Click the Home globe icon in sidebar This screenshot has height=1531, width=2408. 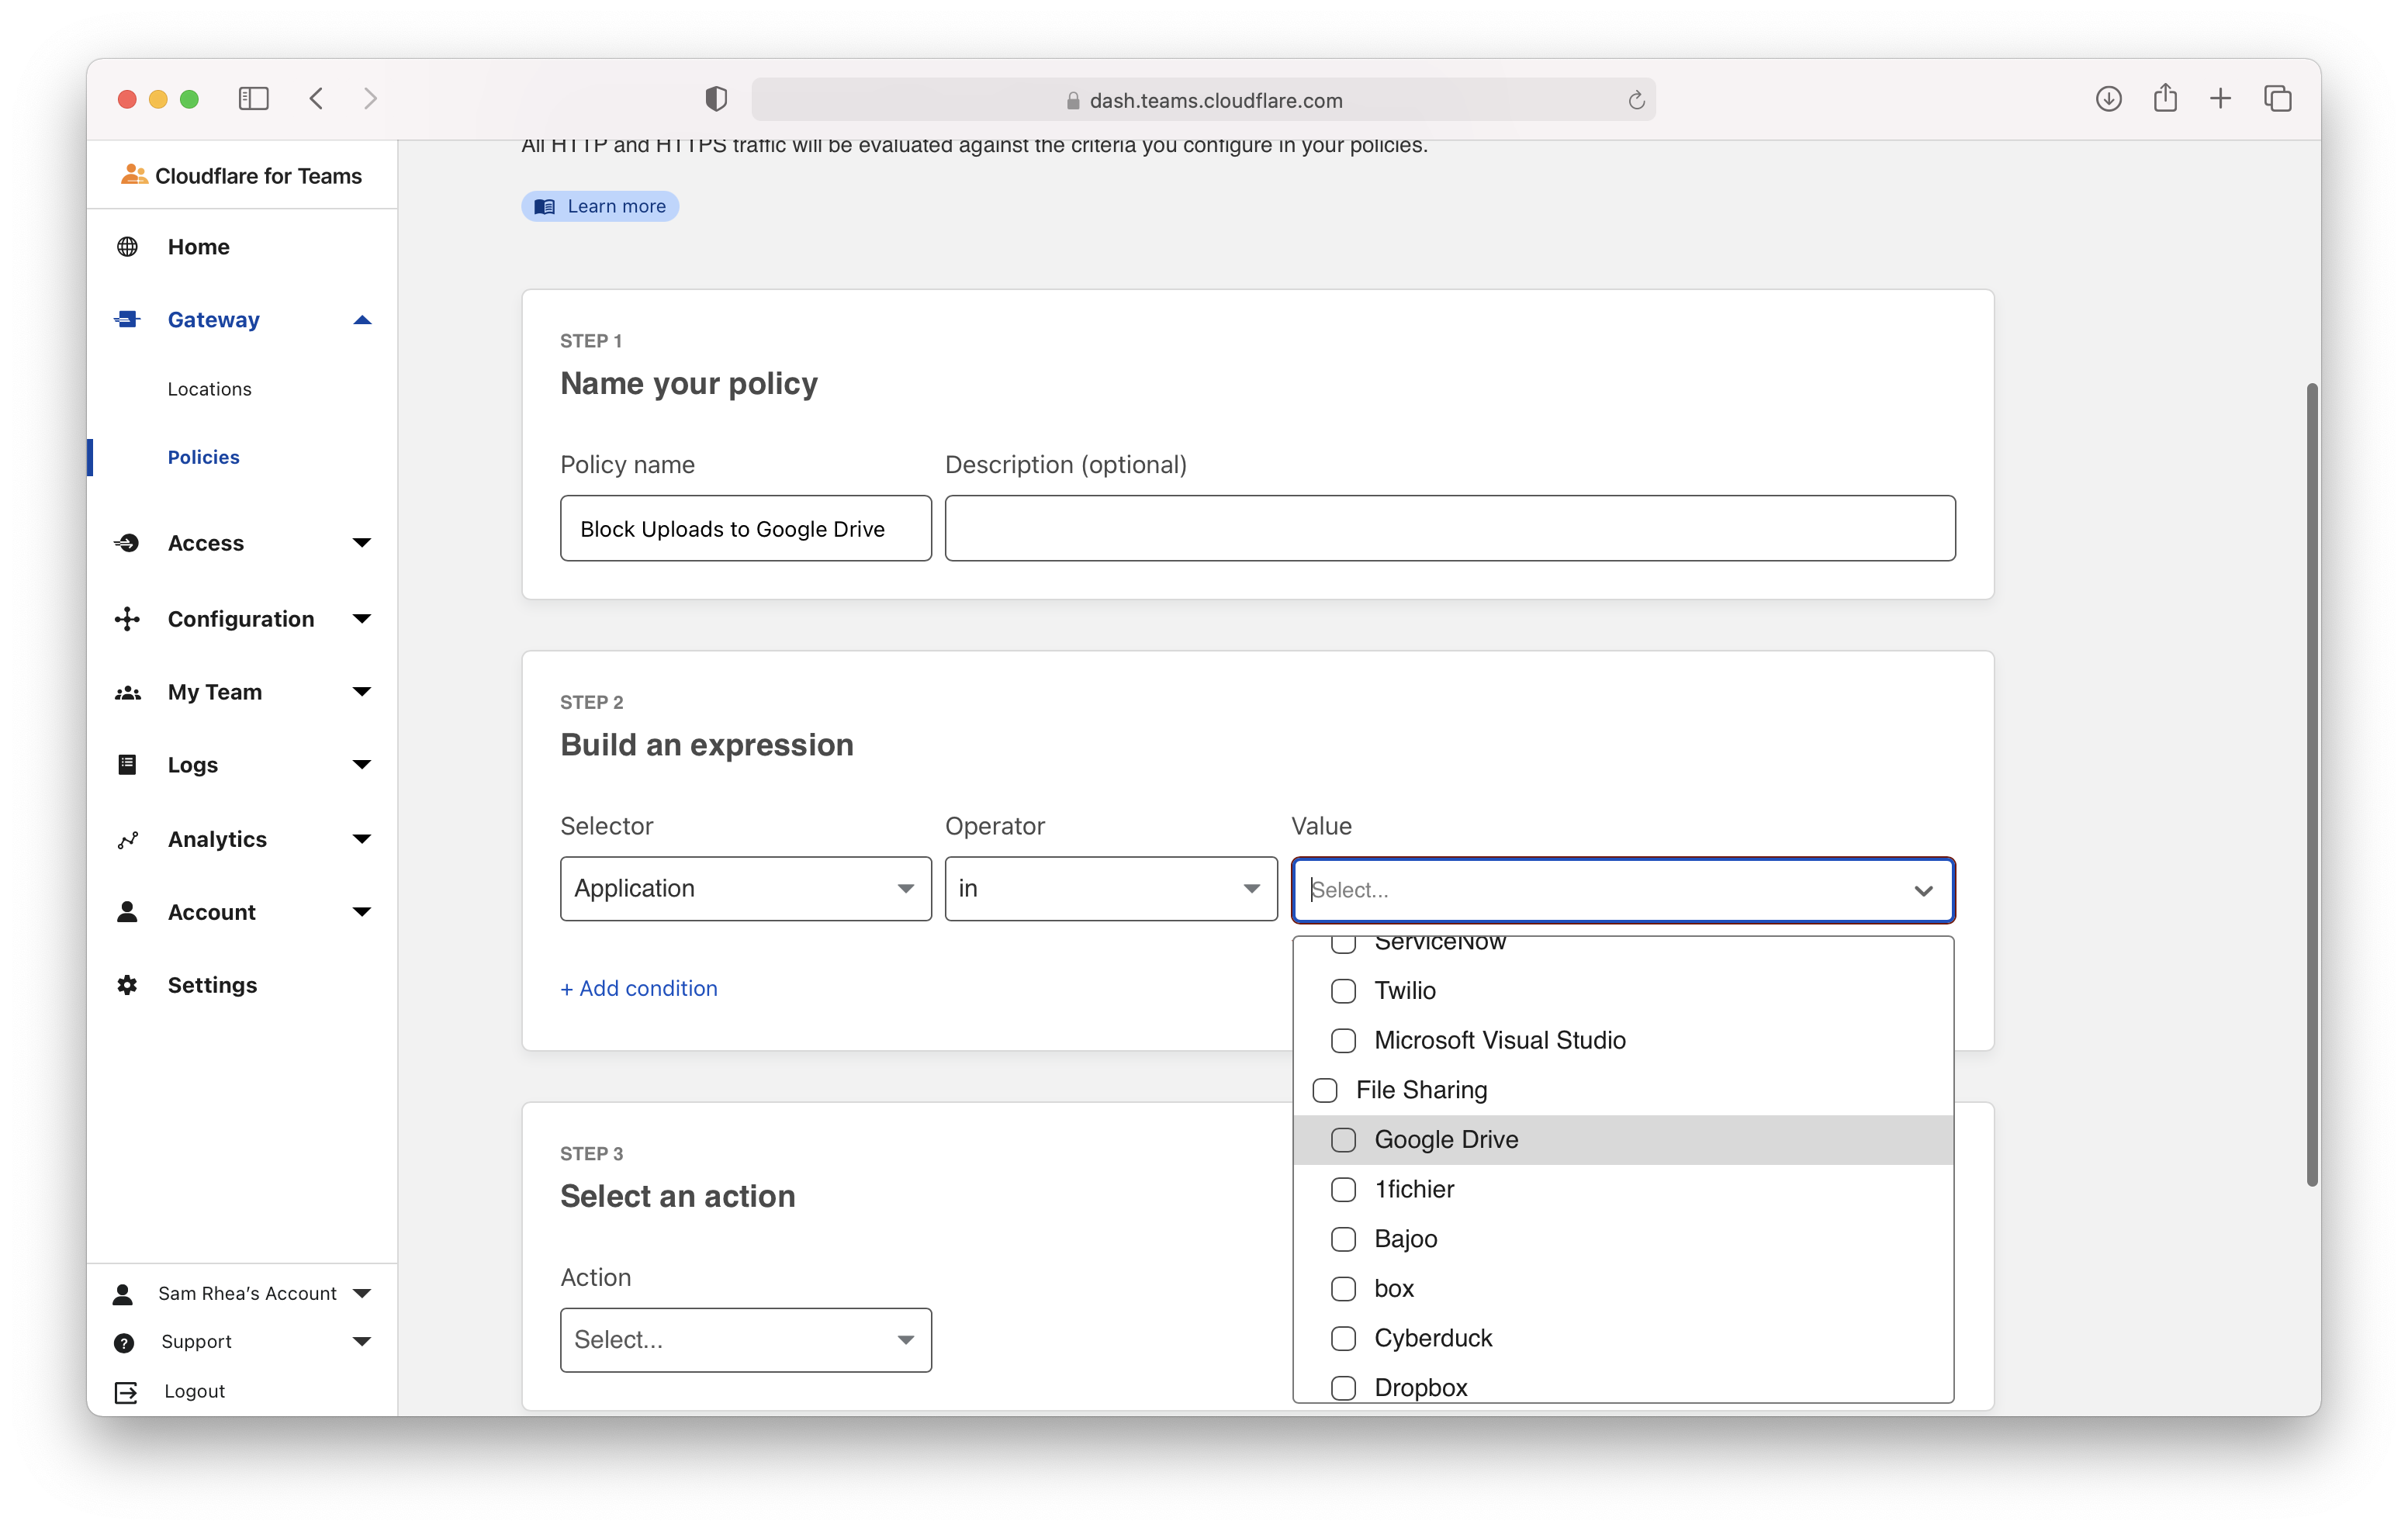point(127,247)
